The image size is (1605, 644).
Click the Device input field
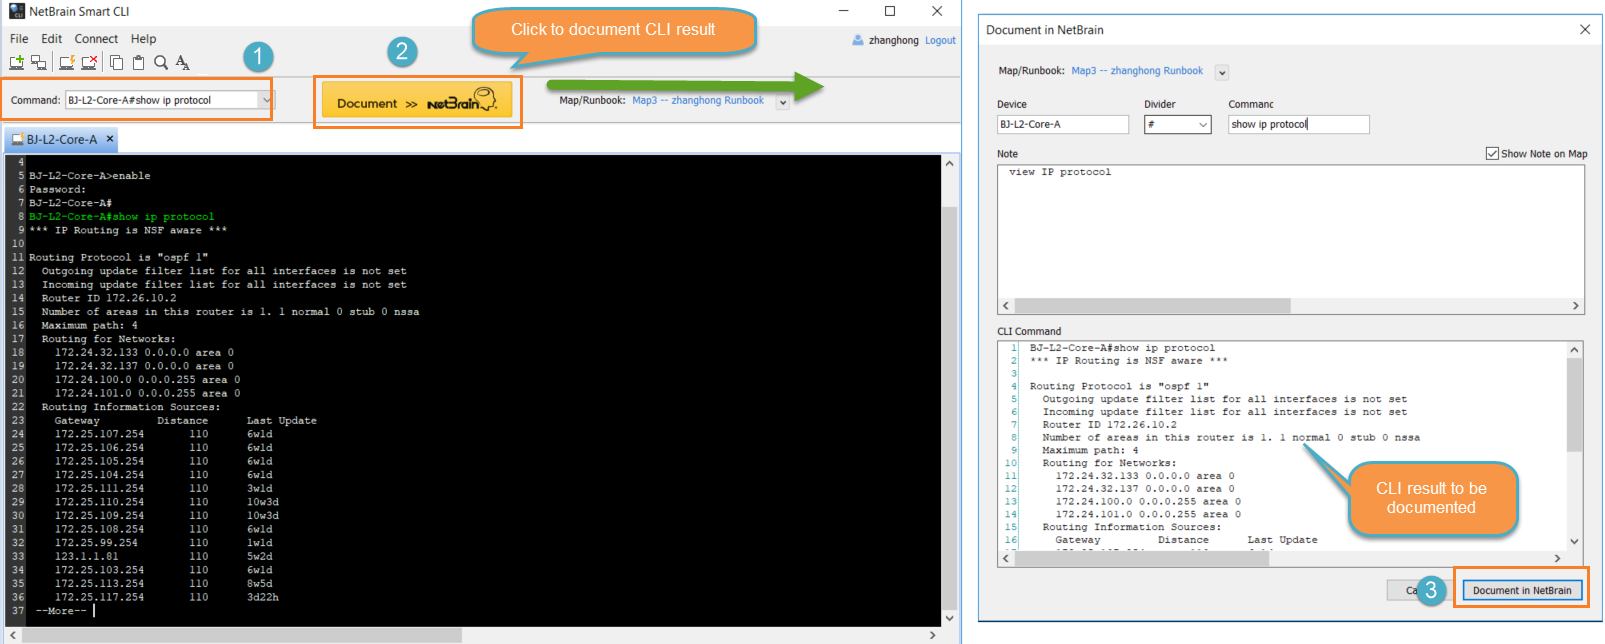click(1063, 124)
